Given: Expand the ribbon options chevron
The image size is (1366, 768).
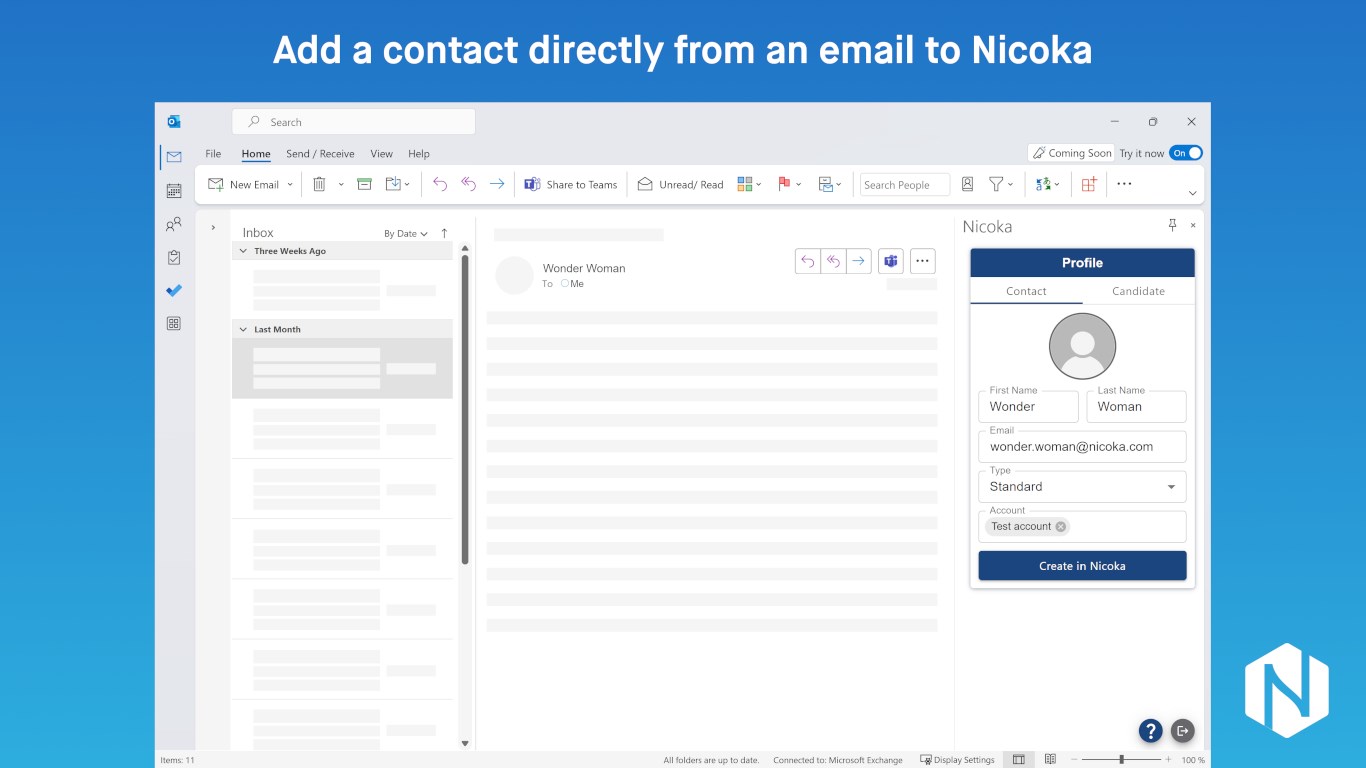Looking at the screenshot, I should 1192,193.
